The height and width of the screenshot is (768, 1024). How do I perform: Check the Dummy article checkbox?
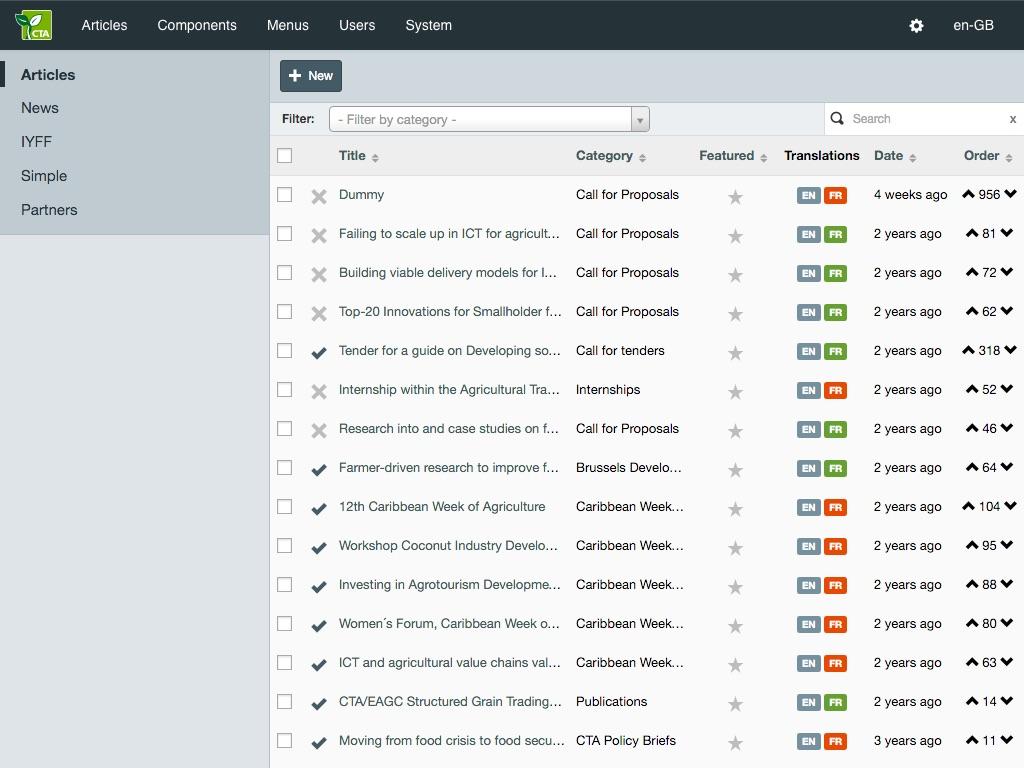point(285,195)
